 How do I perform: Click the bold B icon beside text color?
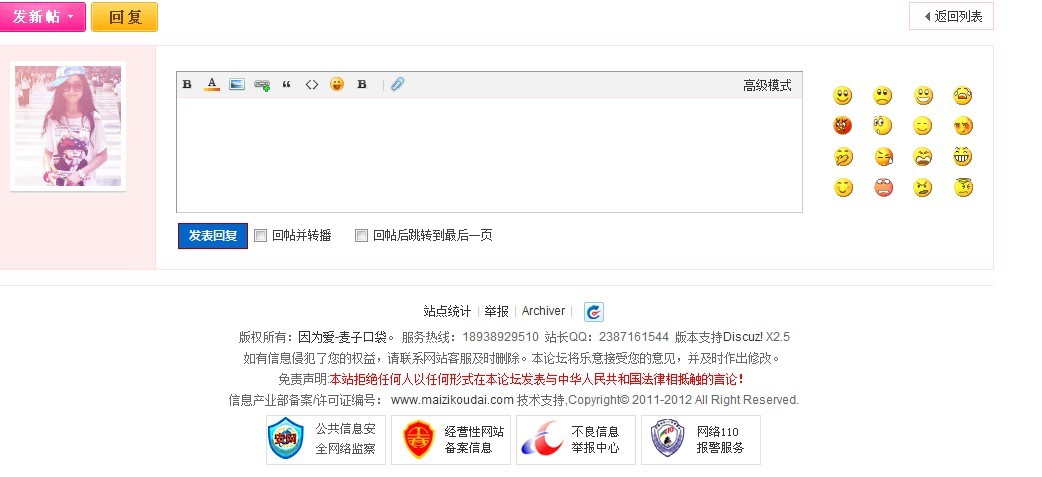coord(187,84)
